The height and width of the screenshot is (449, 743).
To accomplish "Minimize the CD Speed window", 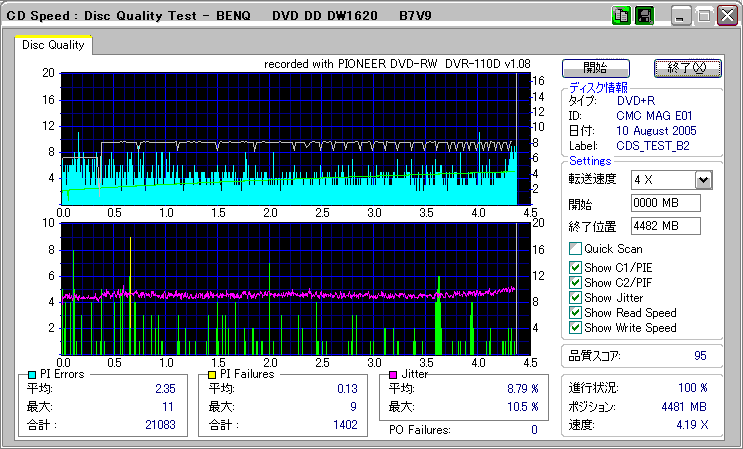I will pos(681,16).
